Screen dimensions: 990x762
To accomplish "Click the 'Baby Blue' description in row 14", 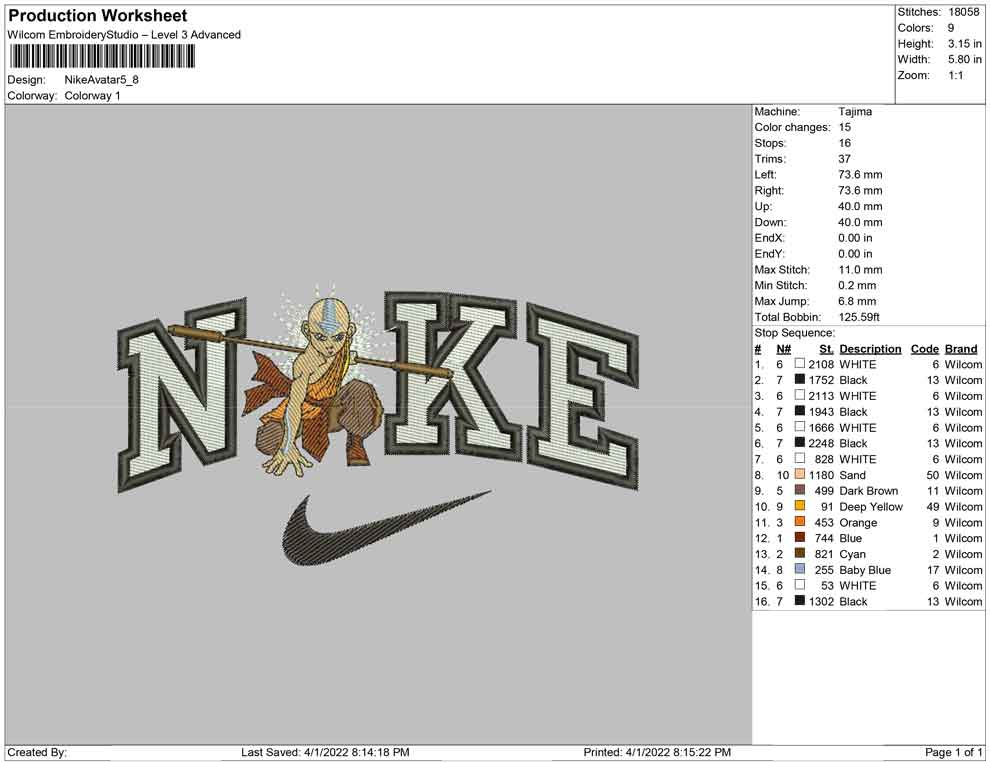I will [x=865, y=569].
